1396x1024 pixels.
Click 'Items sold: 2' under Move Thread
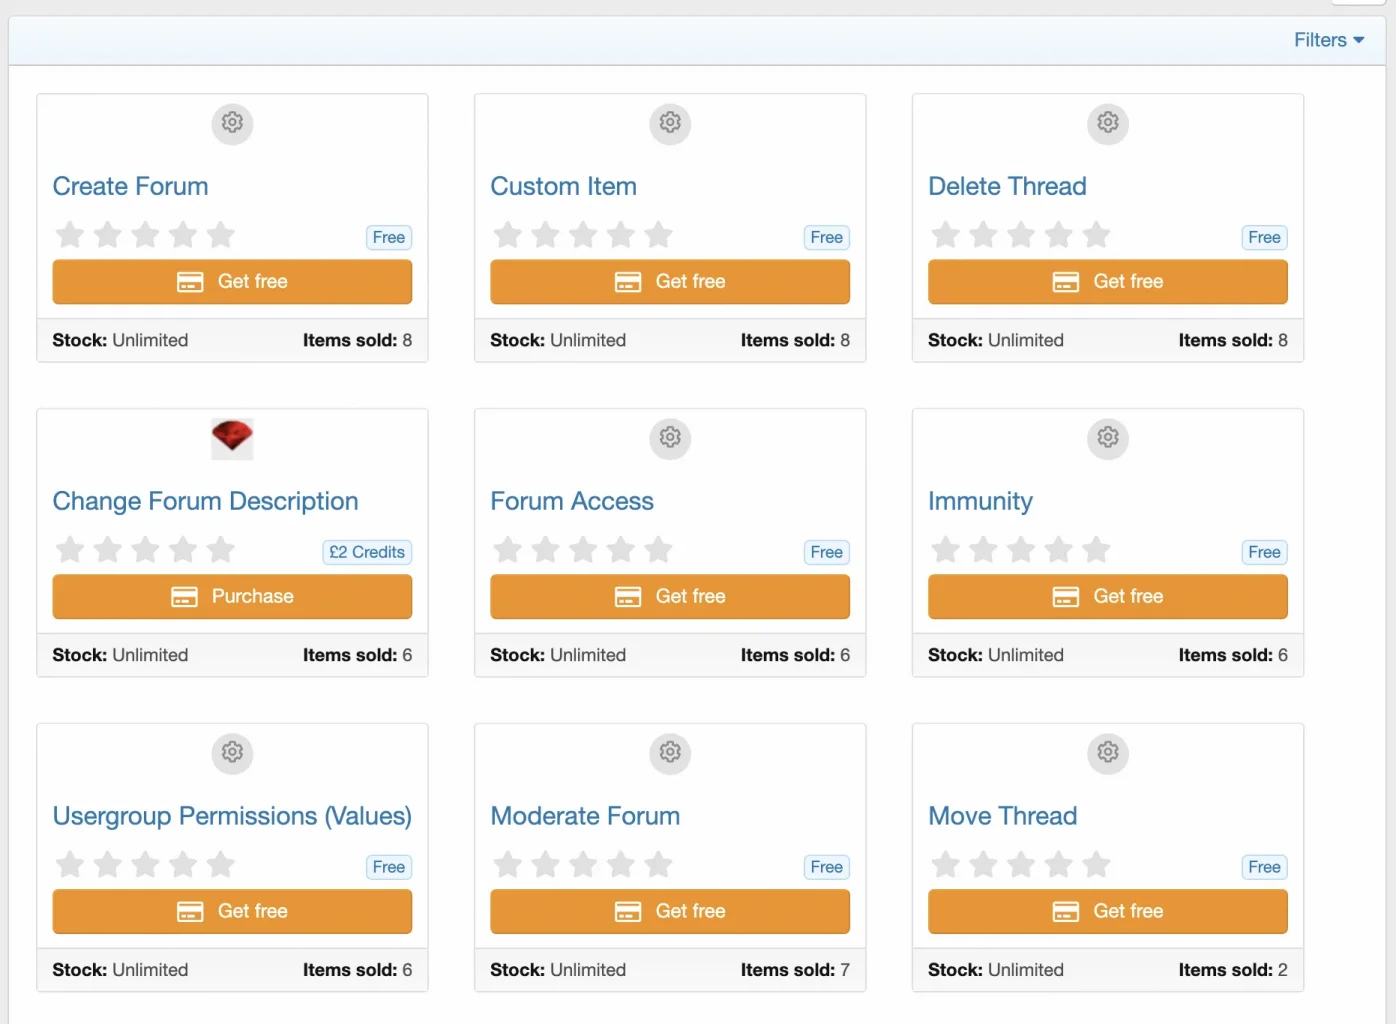coord(1233,970)
